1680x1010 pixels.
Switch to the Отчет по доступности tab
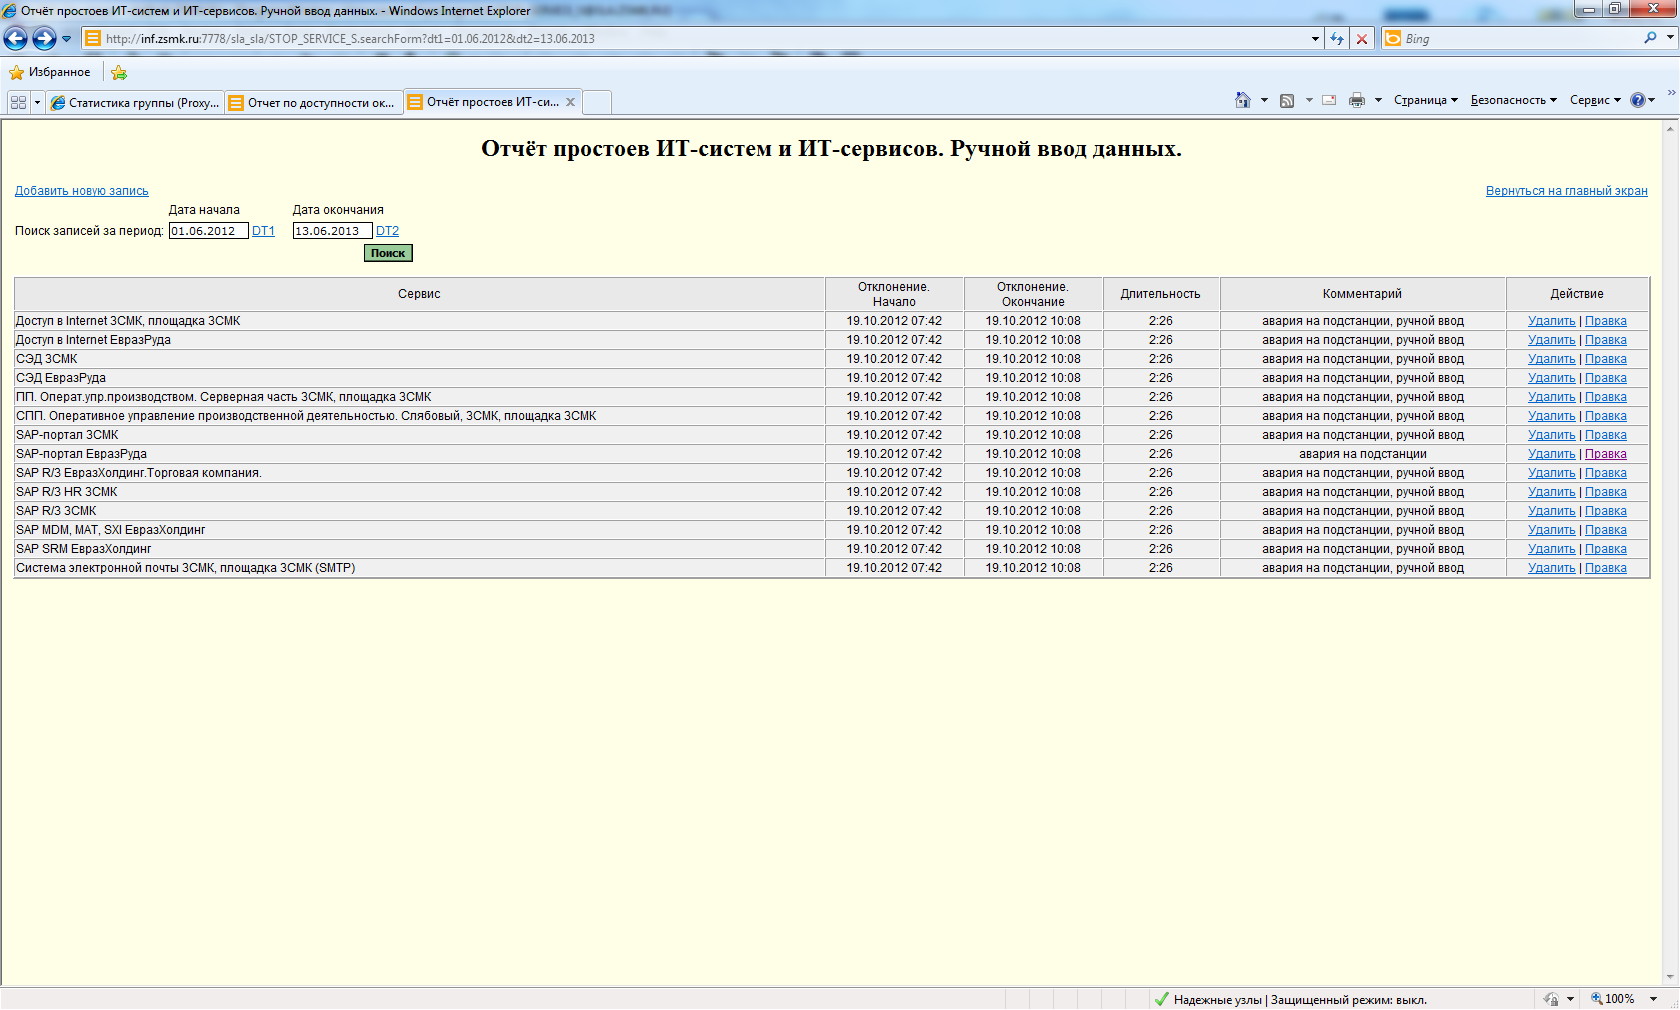pos(314,102)
